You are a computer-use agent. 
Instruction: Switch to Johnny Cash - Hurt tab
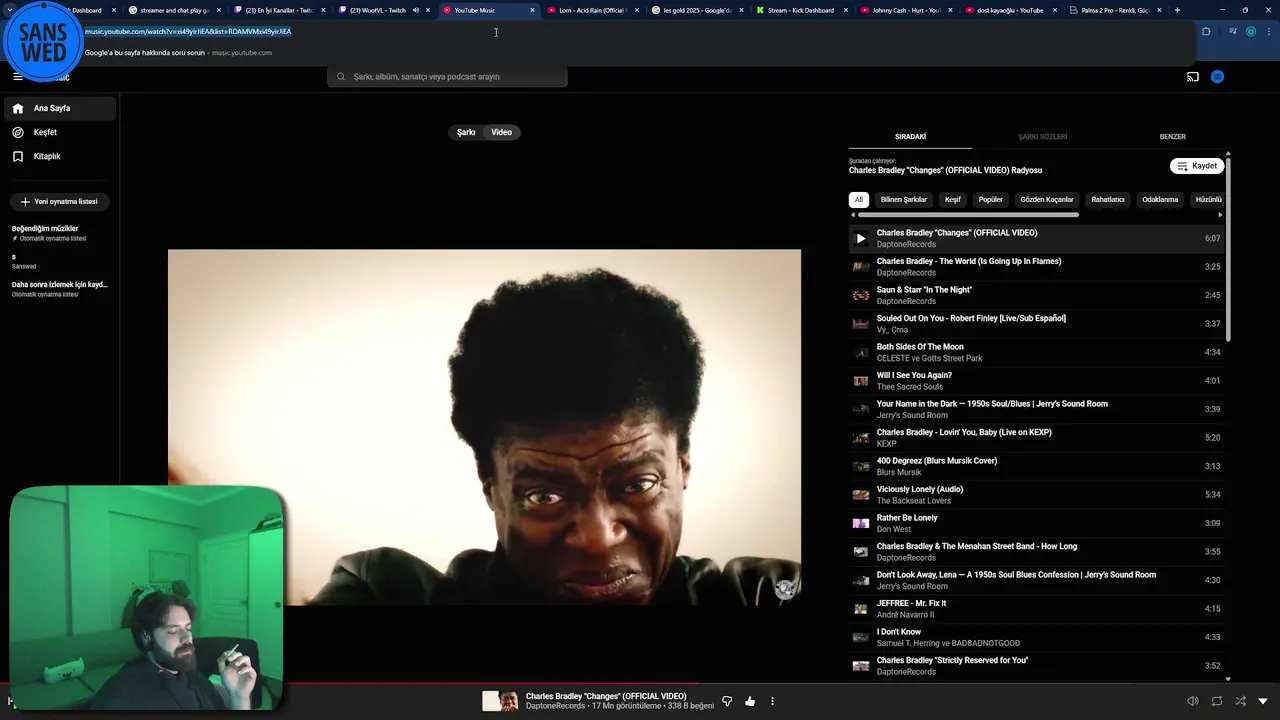click(905, 10)
